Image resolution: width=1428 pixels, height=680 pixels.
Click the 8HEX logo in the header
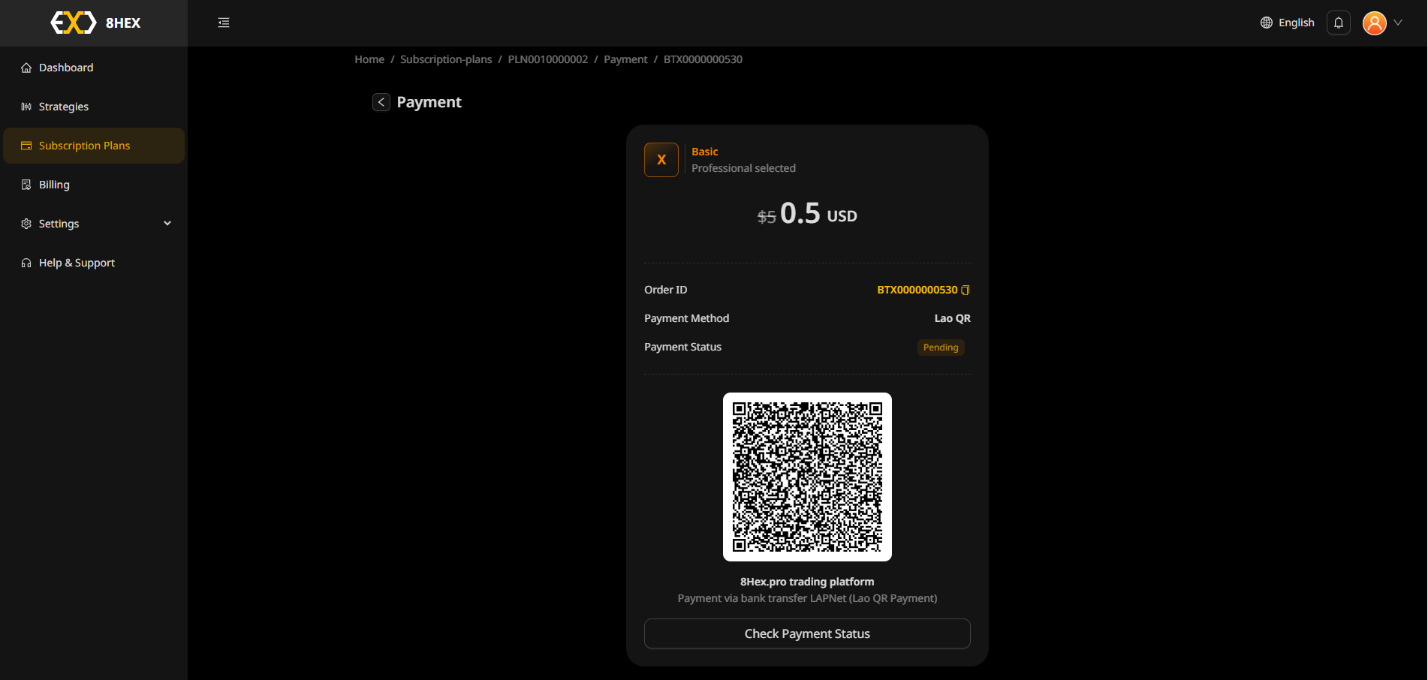pos(95,23)
